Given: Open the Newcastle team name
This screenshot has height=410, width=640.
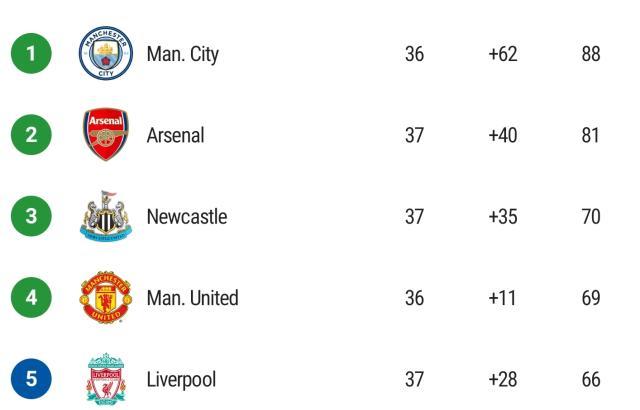Looking at the screenshot, I should pyautogui.click(x=187, y=217).
